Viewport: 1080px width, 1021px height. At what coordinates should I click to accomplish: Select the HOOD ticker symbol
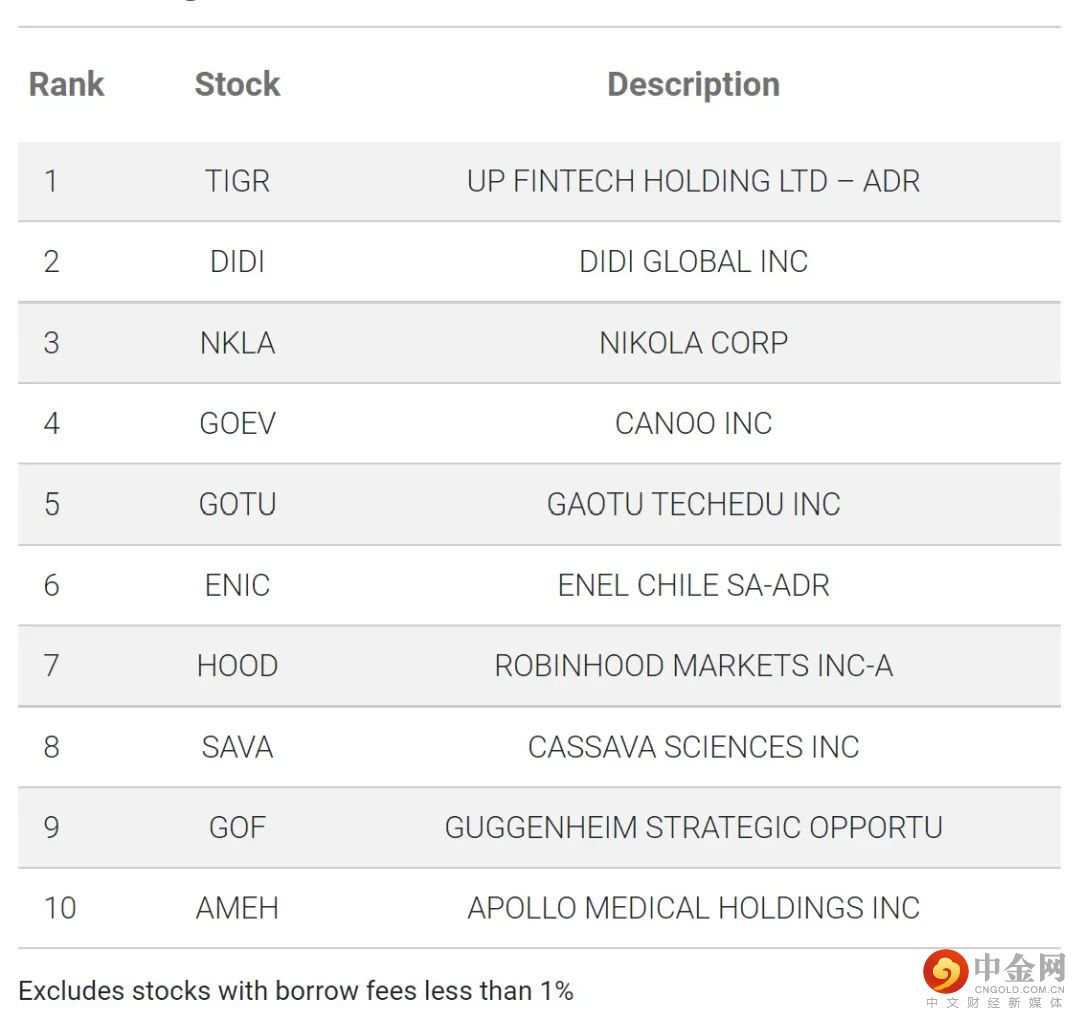coord(237,666)
